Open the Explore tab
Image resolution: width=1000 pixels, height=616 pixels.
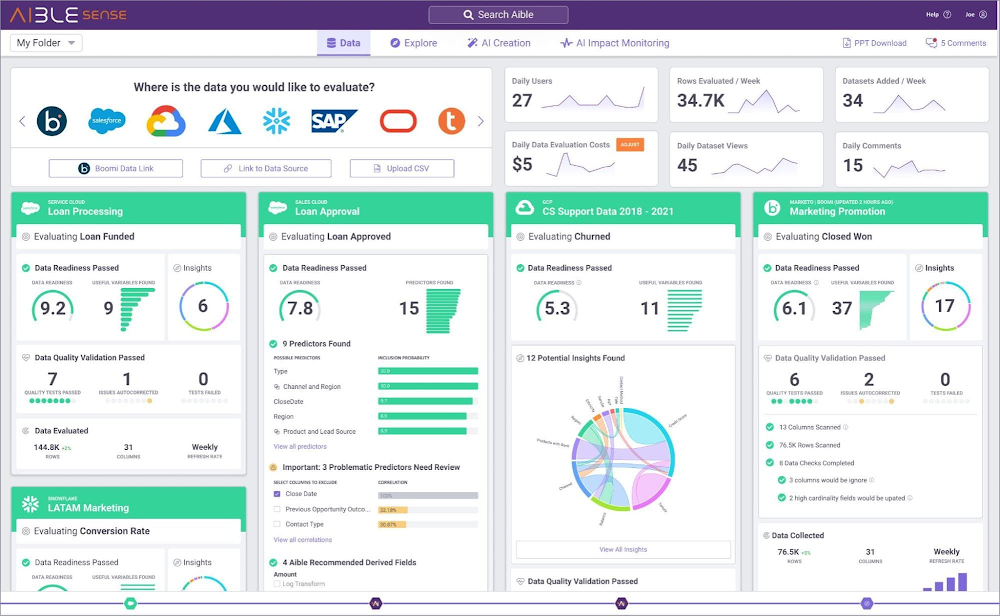(x=414, y=43)
